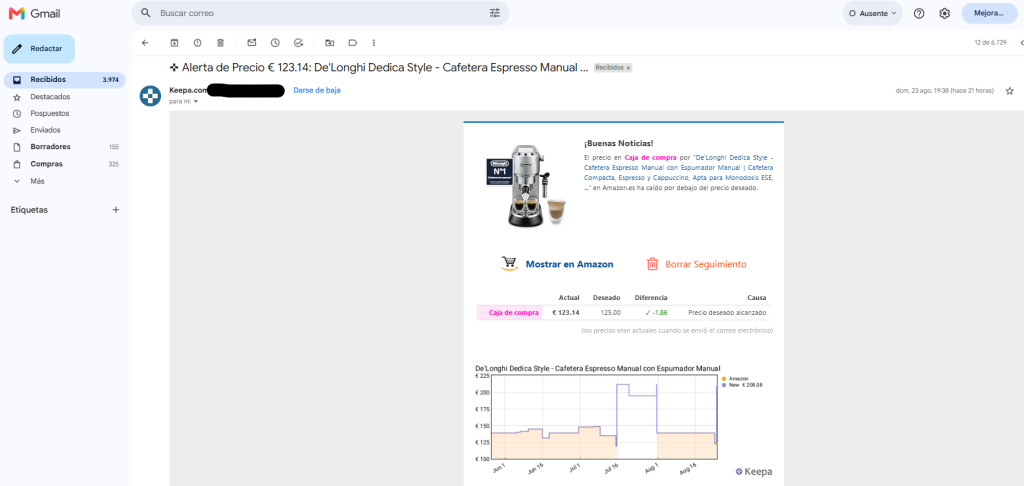Screen dimensions: 1024x486
Task: Click the Mejorar upgrade button
Action: [x=989, y=13]
